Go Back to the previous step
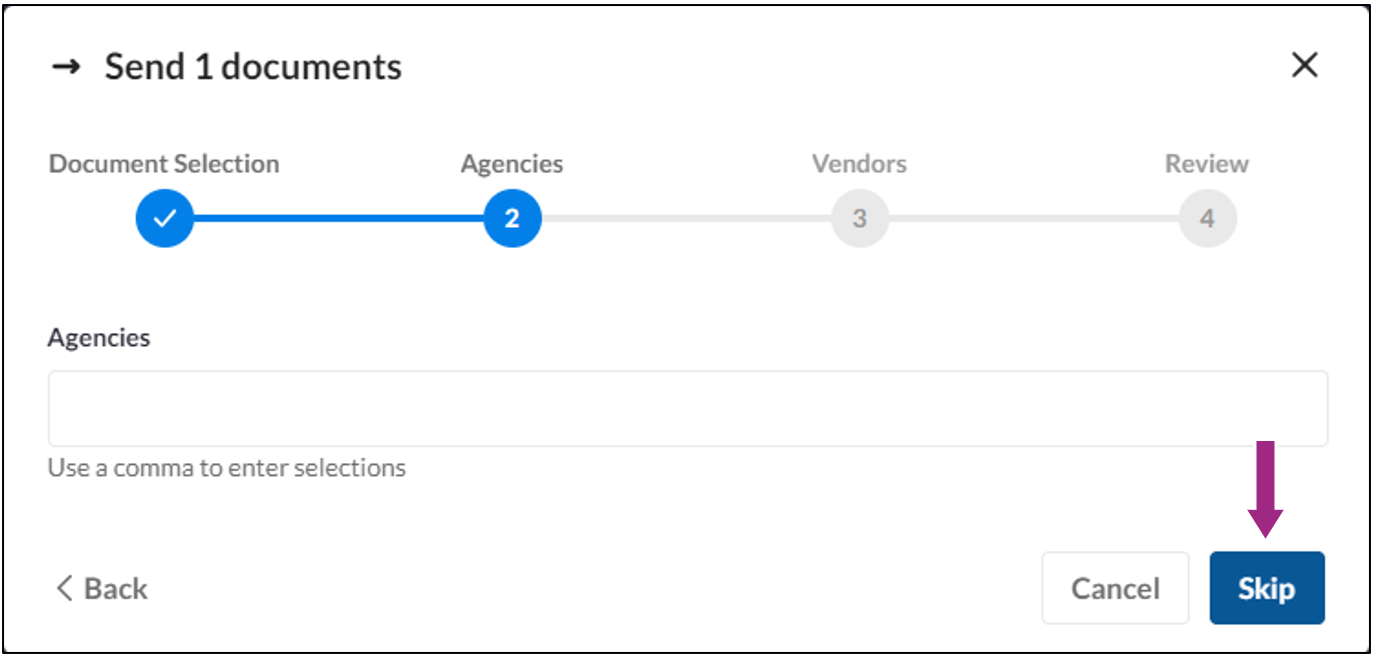This screenshot has height=658, width=1373. 100,588
